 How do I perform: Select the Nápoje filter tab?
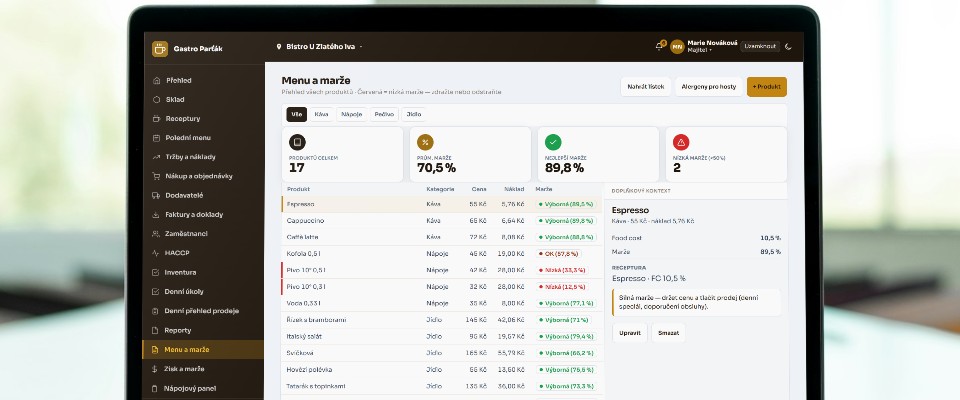(351, 115)
